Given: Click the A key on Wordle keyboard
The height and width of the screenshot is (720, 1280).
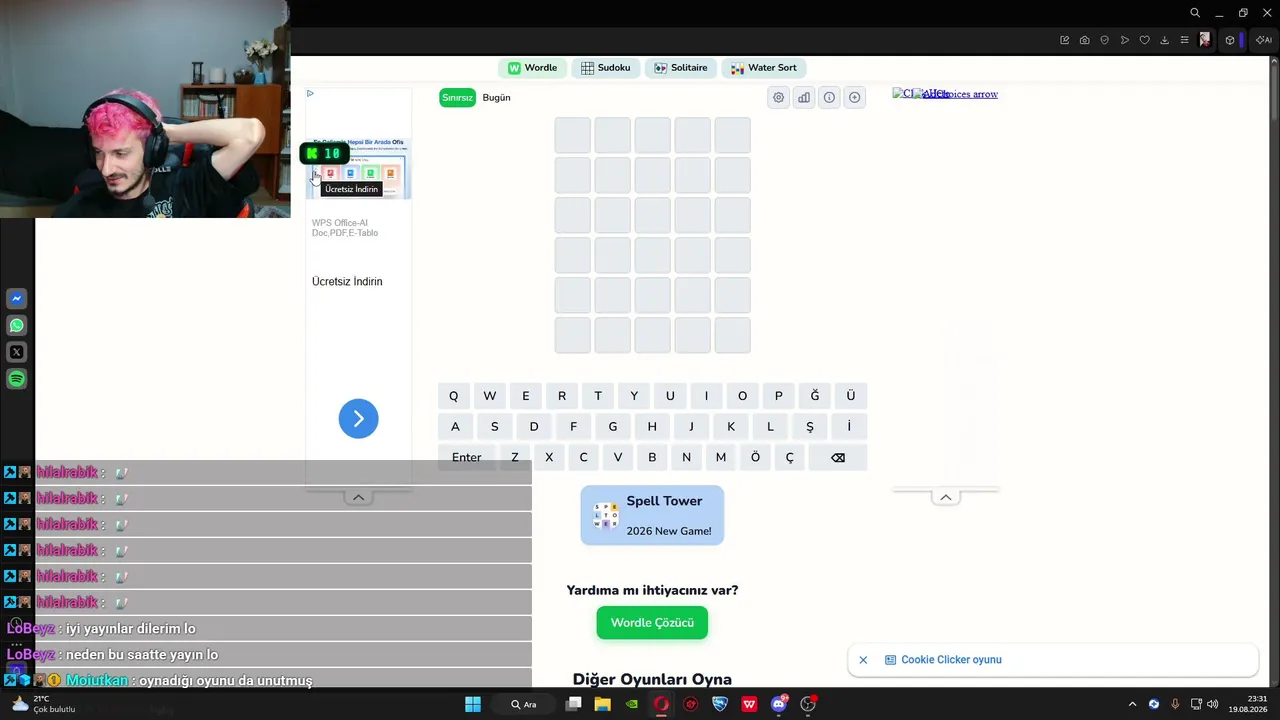Looking at the screenshot, I should [x=455, y=426].
